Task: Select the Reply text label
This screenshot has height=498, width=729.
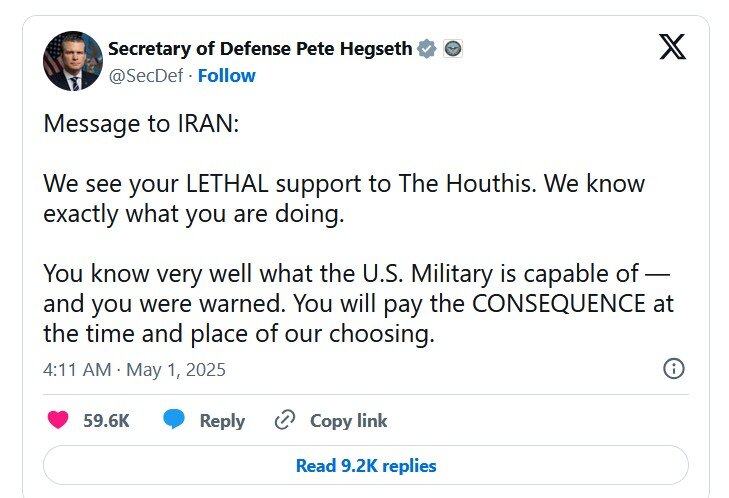Action: tap(222, 421)
